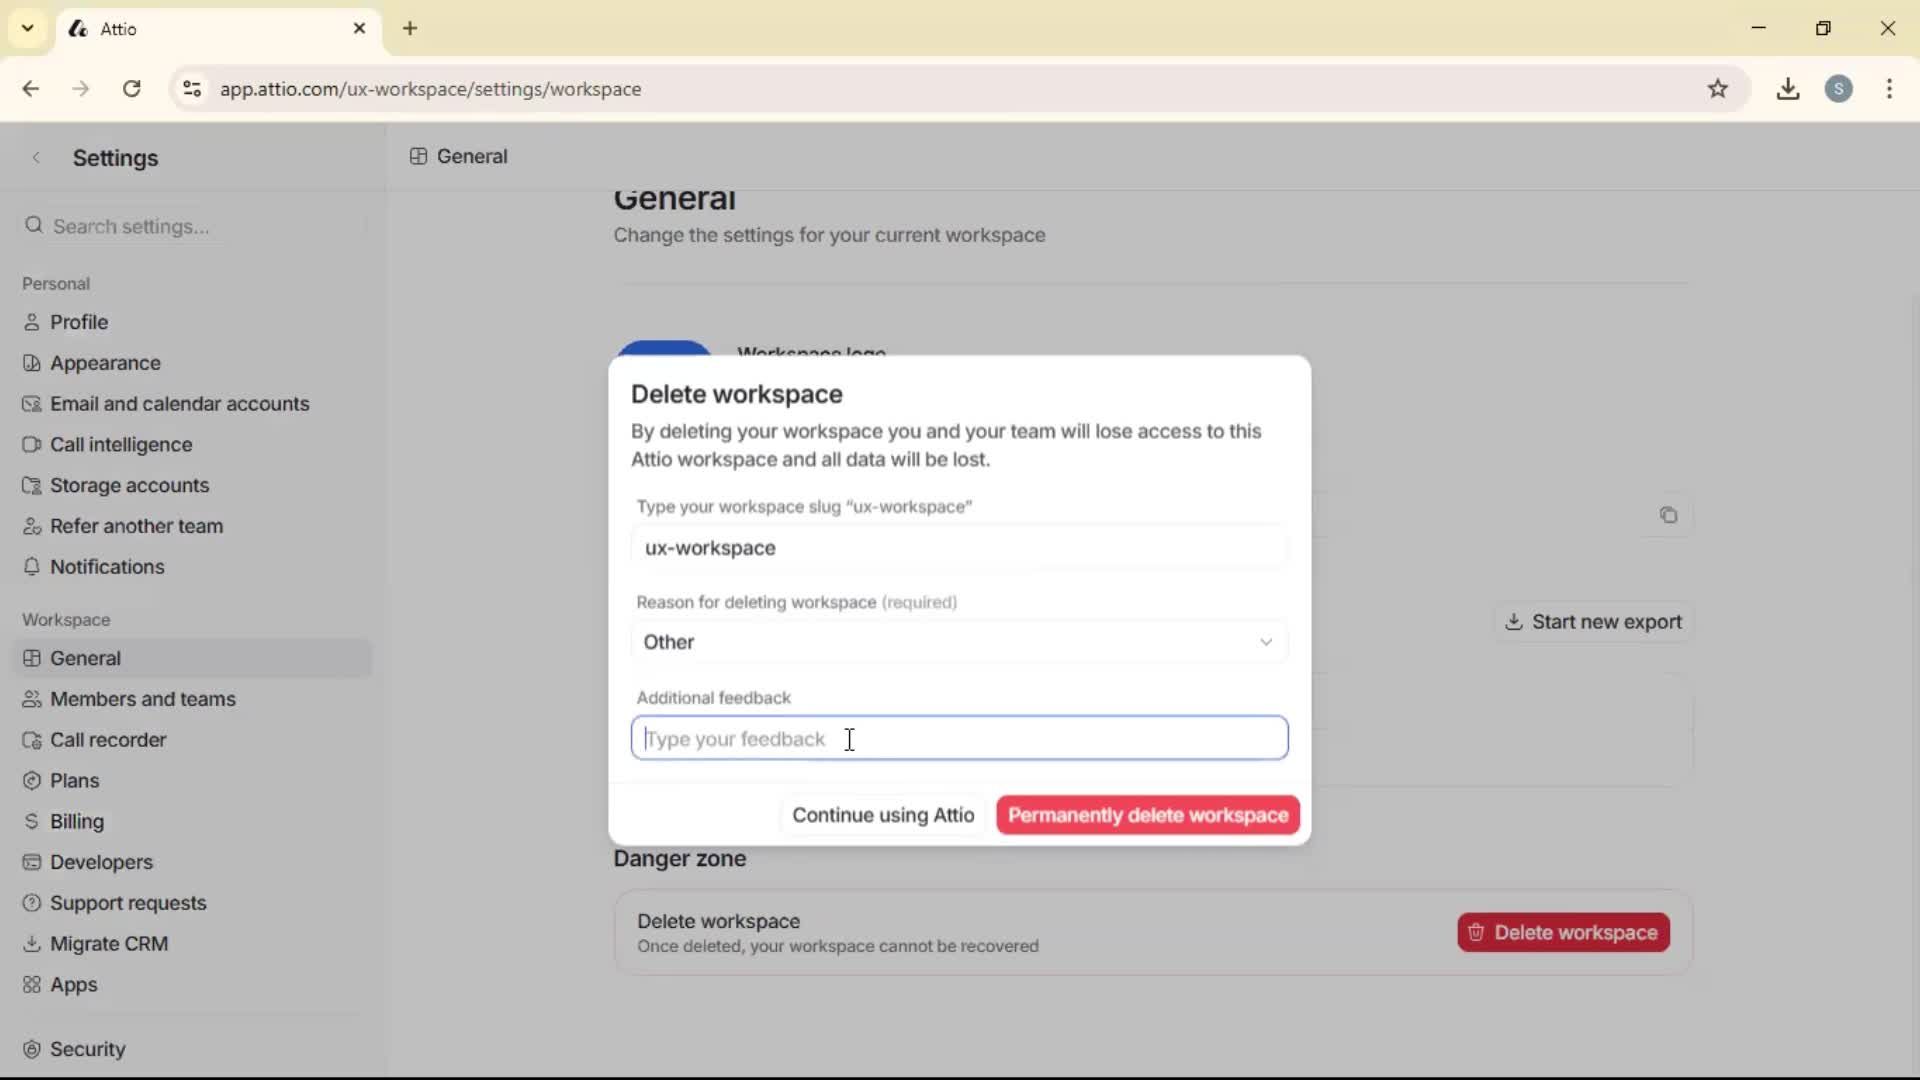
Task: Open Notifications settings
Action: [107, 567]
